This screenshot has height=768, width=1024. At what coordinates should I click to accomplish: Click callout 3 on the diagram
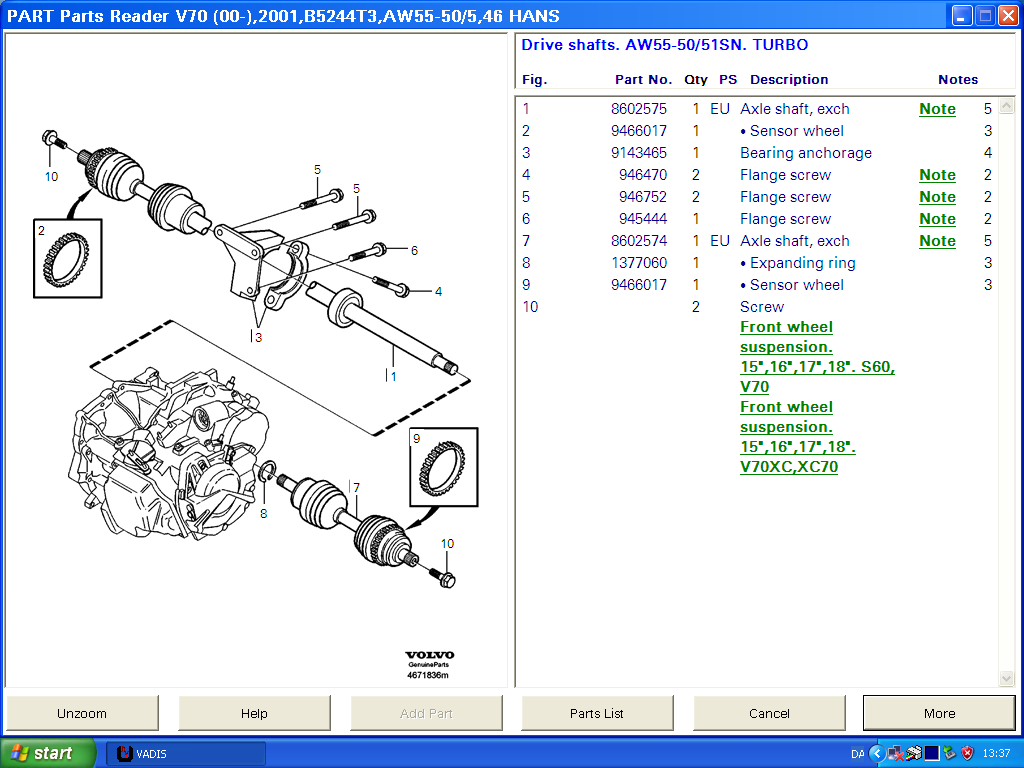259,337
